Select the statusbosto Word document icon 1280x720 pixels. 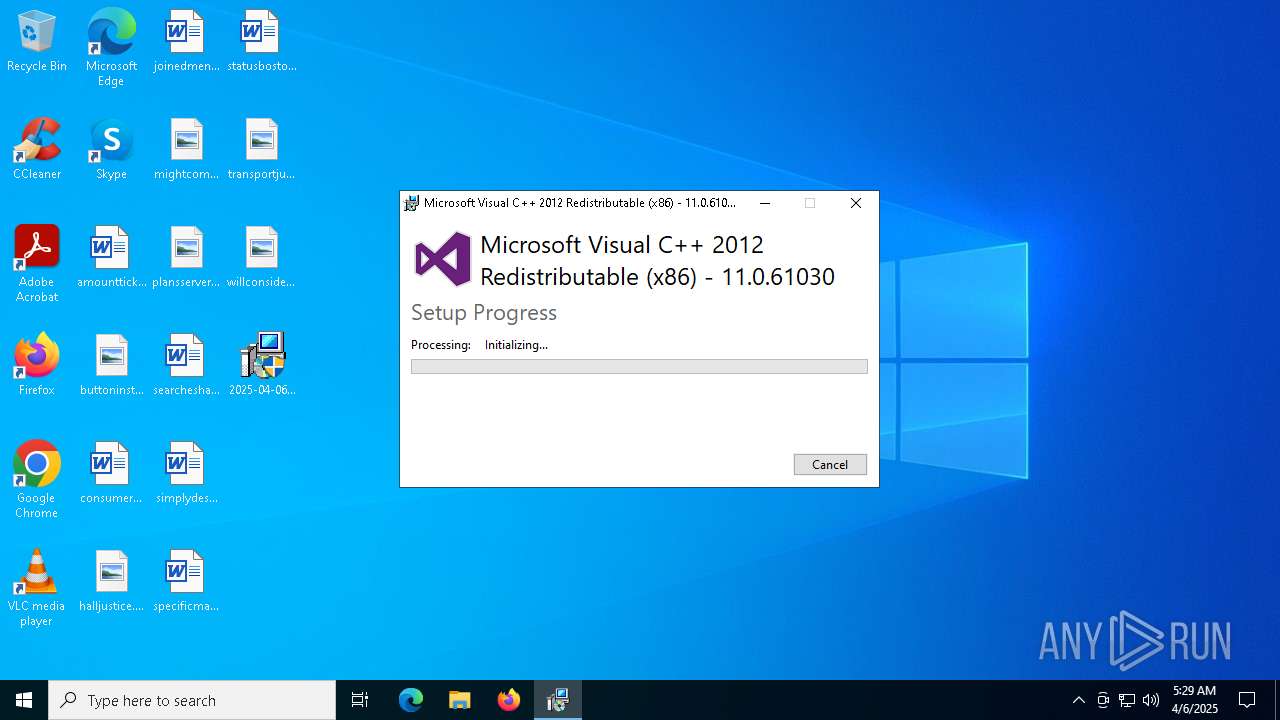[261, 42]
